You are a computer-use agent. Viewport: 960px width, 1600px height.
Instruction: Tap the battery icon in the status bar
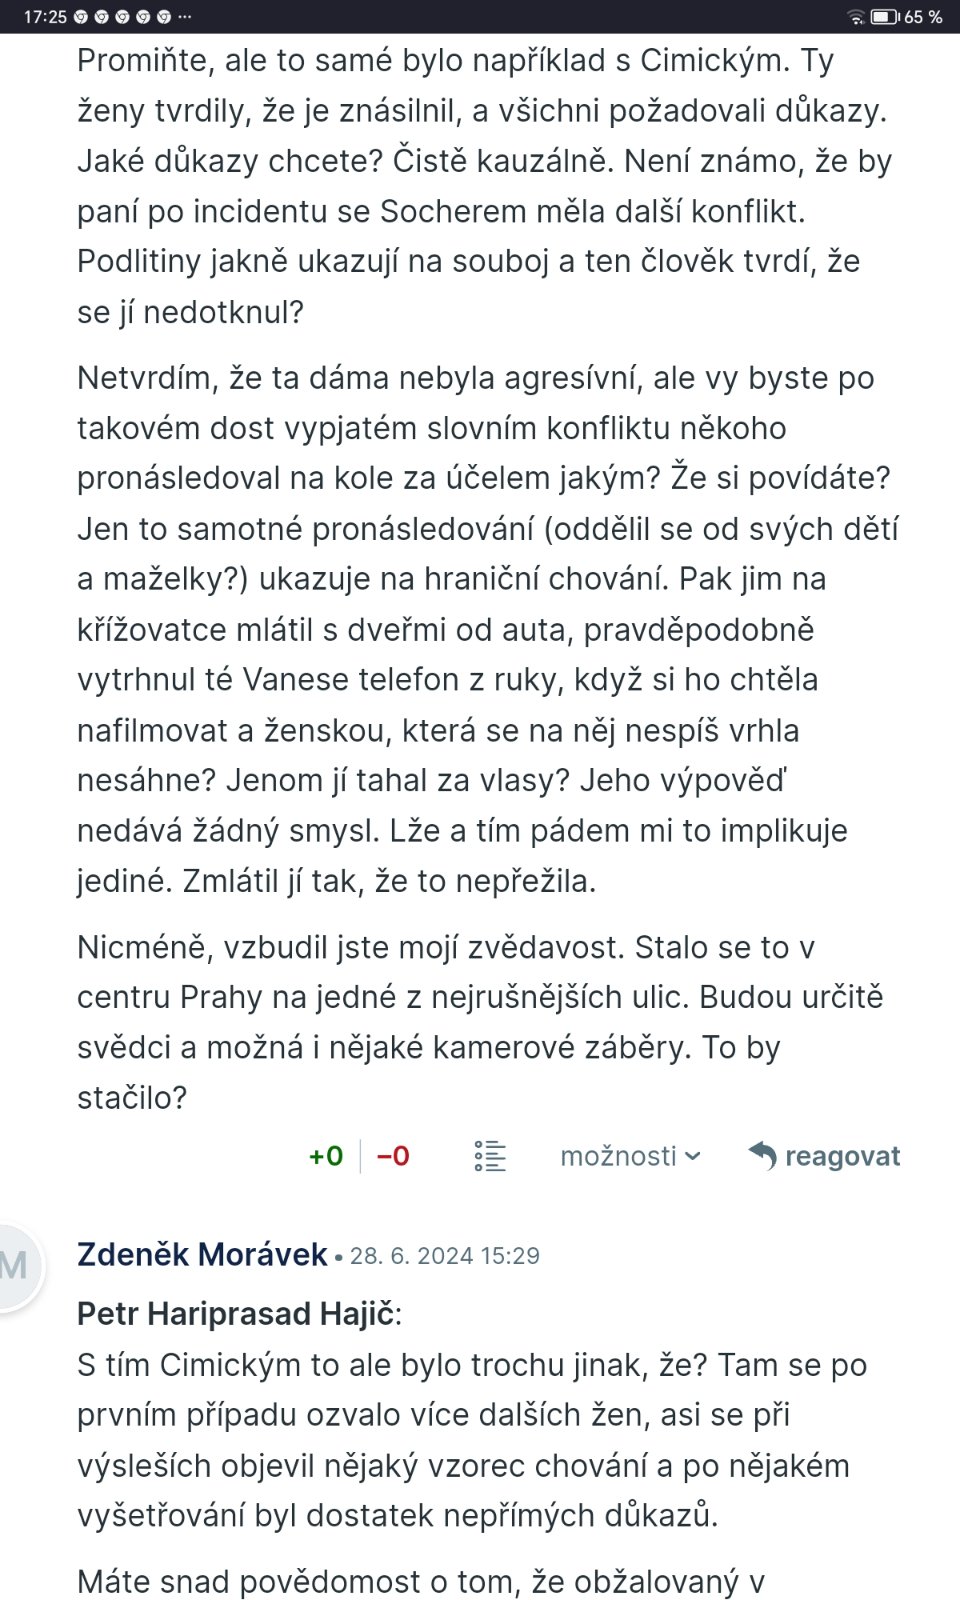click(885, 17)
